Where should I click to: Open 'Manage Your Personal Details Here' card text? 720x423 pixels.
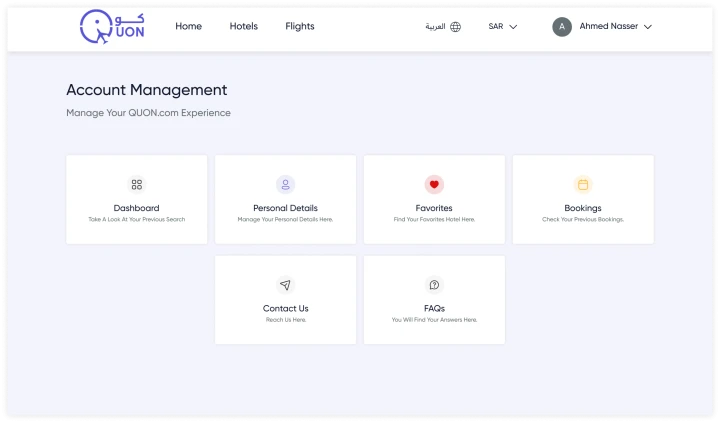click(285, 219)
